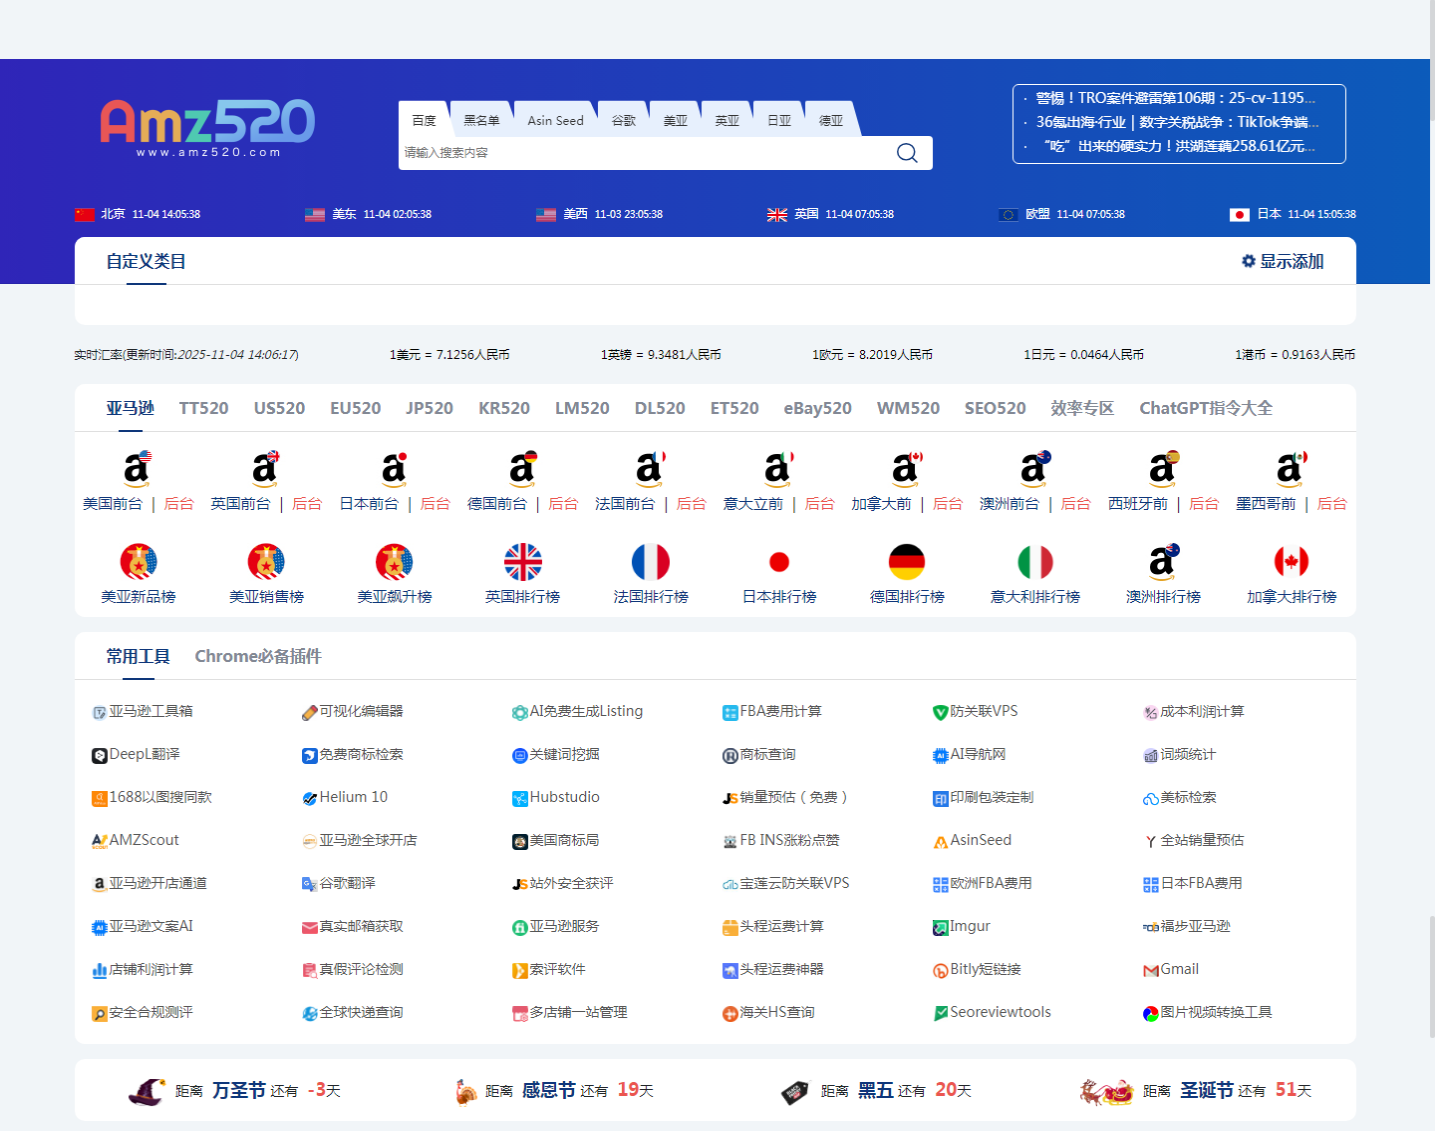Image resolution: width=1435 pixels, height=1131 pixels.
Task: Switch to the Chrome必备插件 tab
Action: [x=258, y=656]
